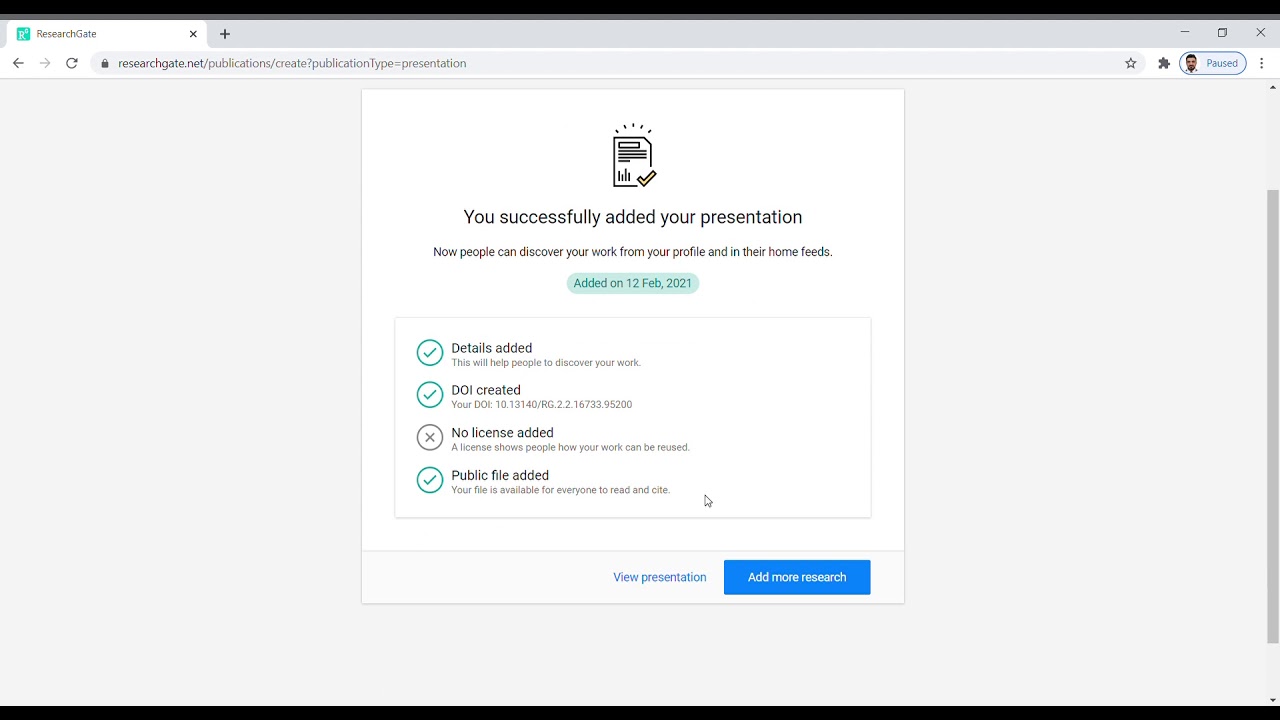1280x720 pixels.
Task: Click the scrollbar down arrow
Action: (x=1273, y=701)
